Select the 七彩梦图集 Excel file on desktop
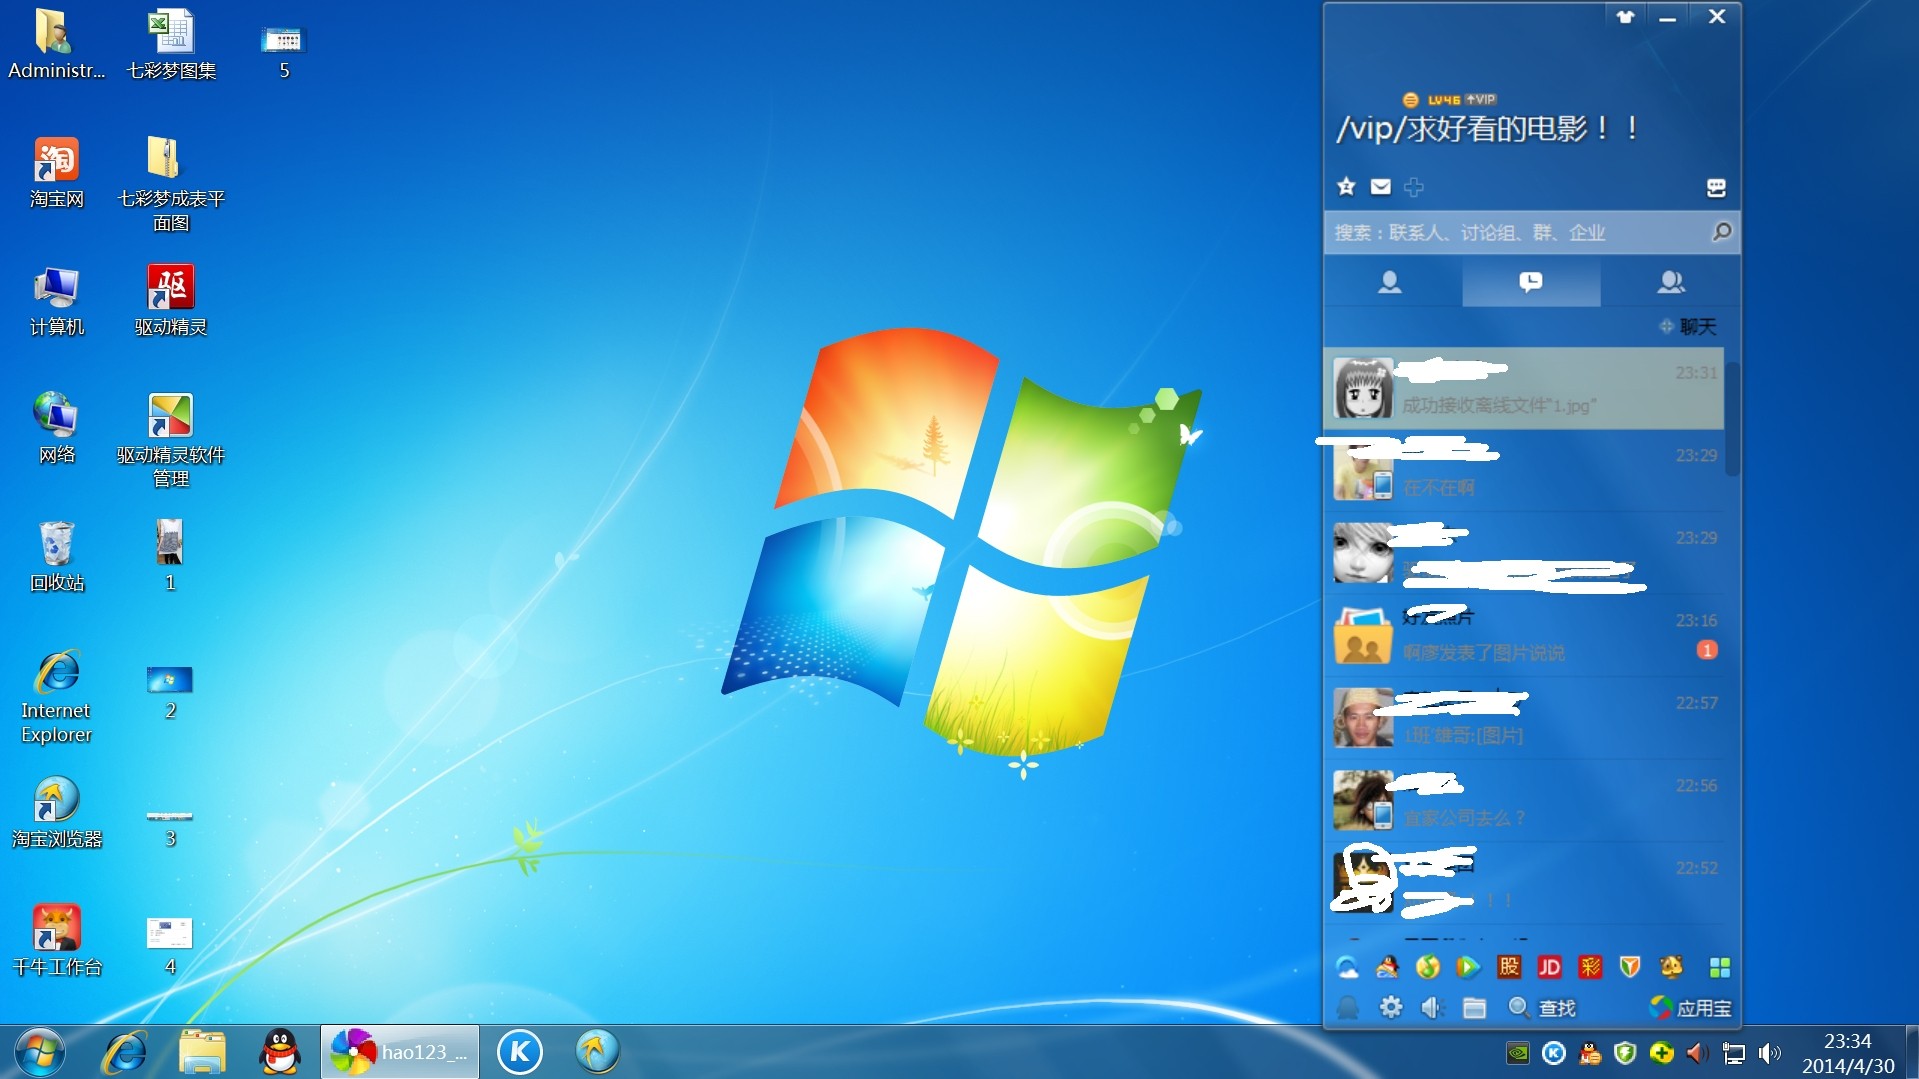This screenshot has height=1079, width=1919. click(x=171, y=45)
